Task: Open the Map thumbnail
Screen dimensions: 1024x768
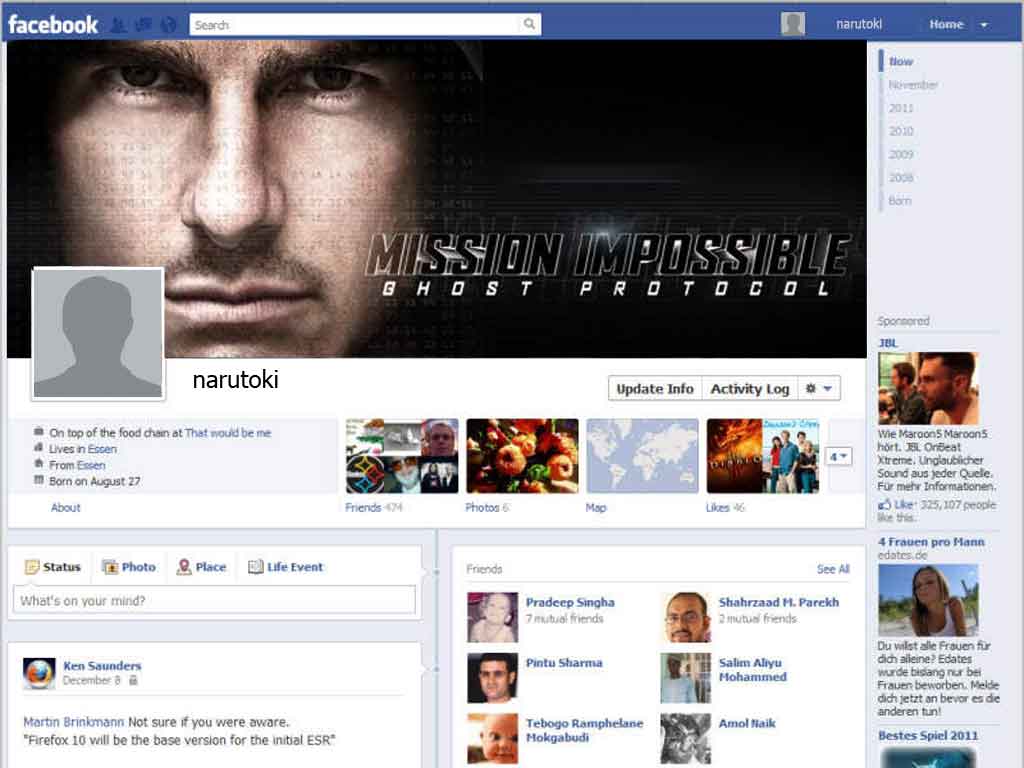Action: coord(642,456)
